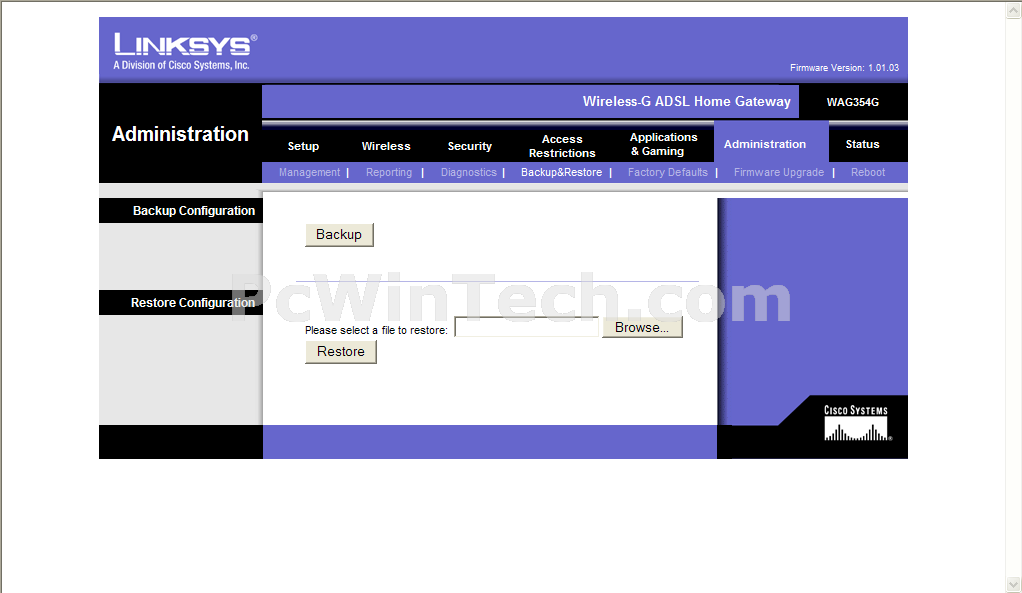Click the Restore Configuration heading
This screenshot has height=593, width=1022.
click(x=193, y=302)
